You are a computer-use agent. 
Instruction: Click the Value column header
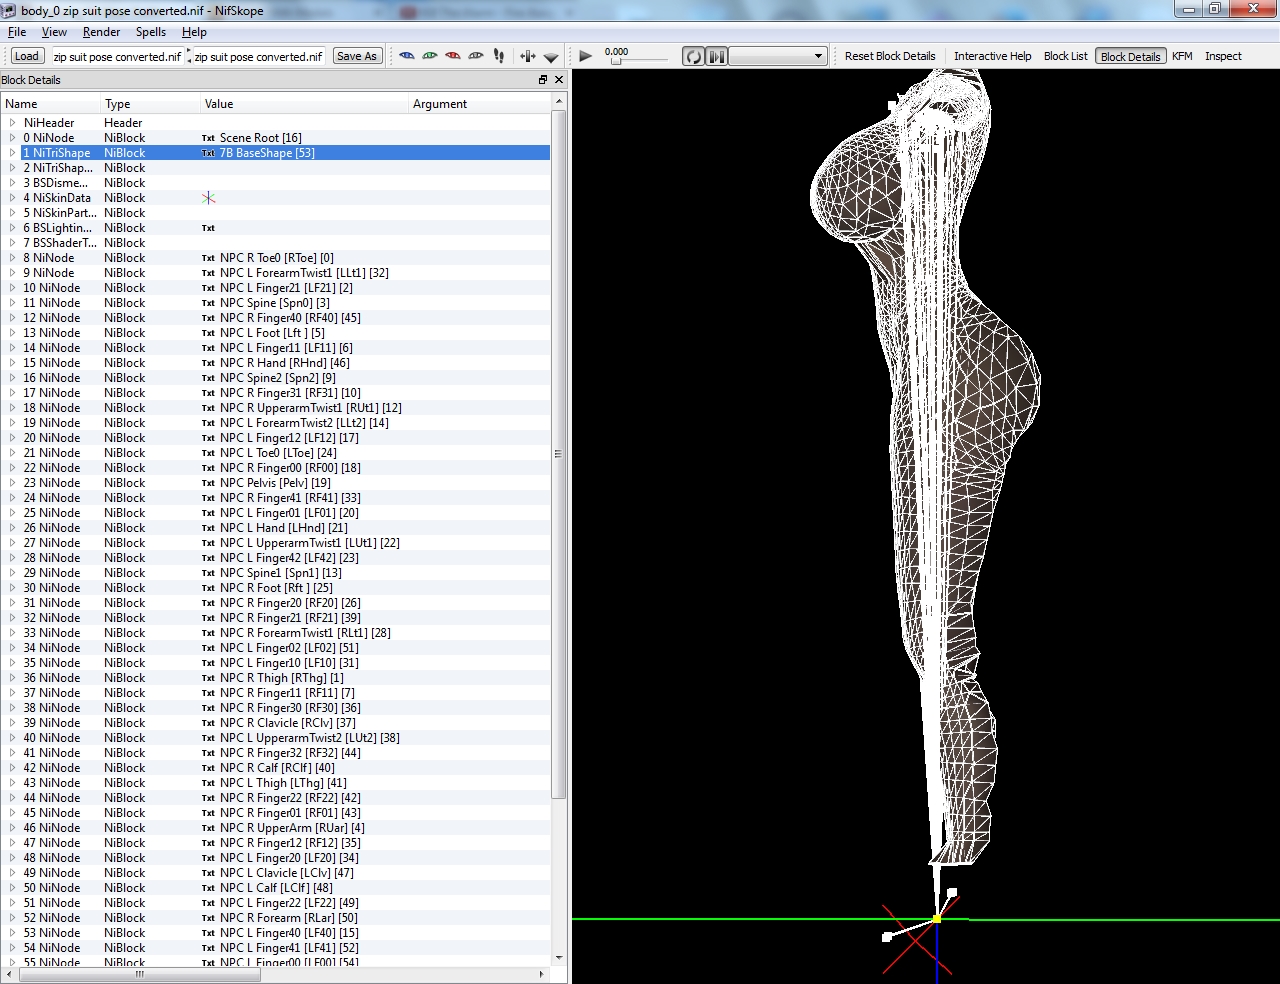click(304, 104)
